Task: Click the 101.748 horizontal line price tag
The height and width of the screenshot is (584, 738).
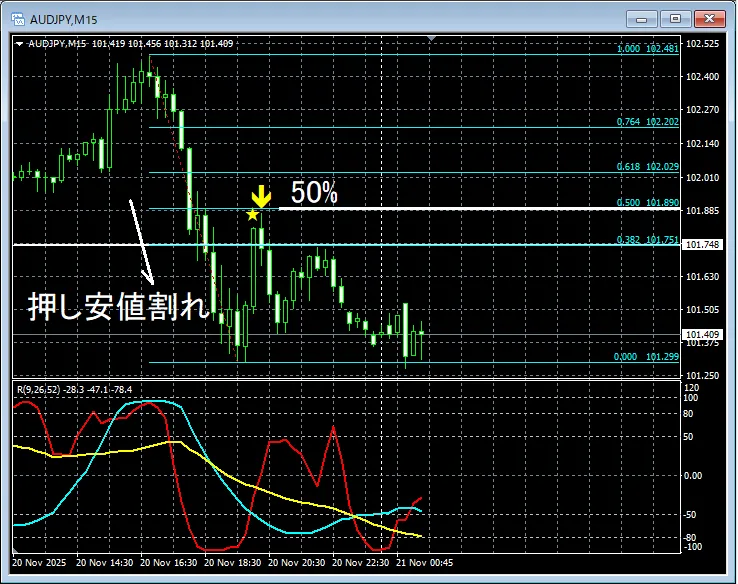Action: pos(702,245)
